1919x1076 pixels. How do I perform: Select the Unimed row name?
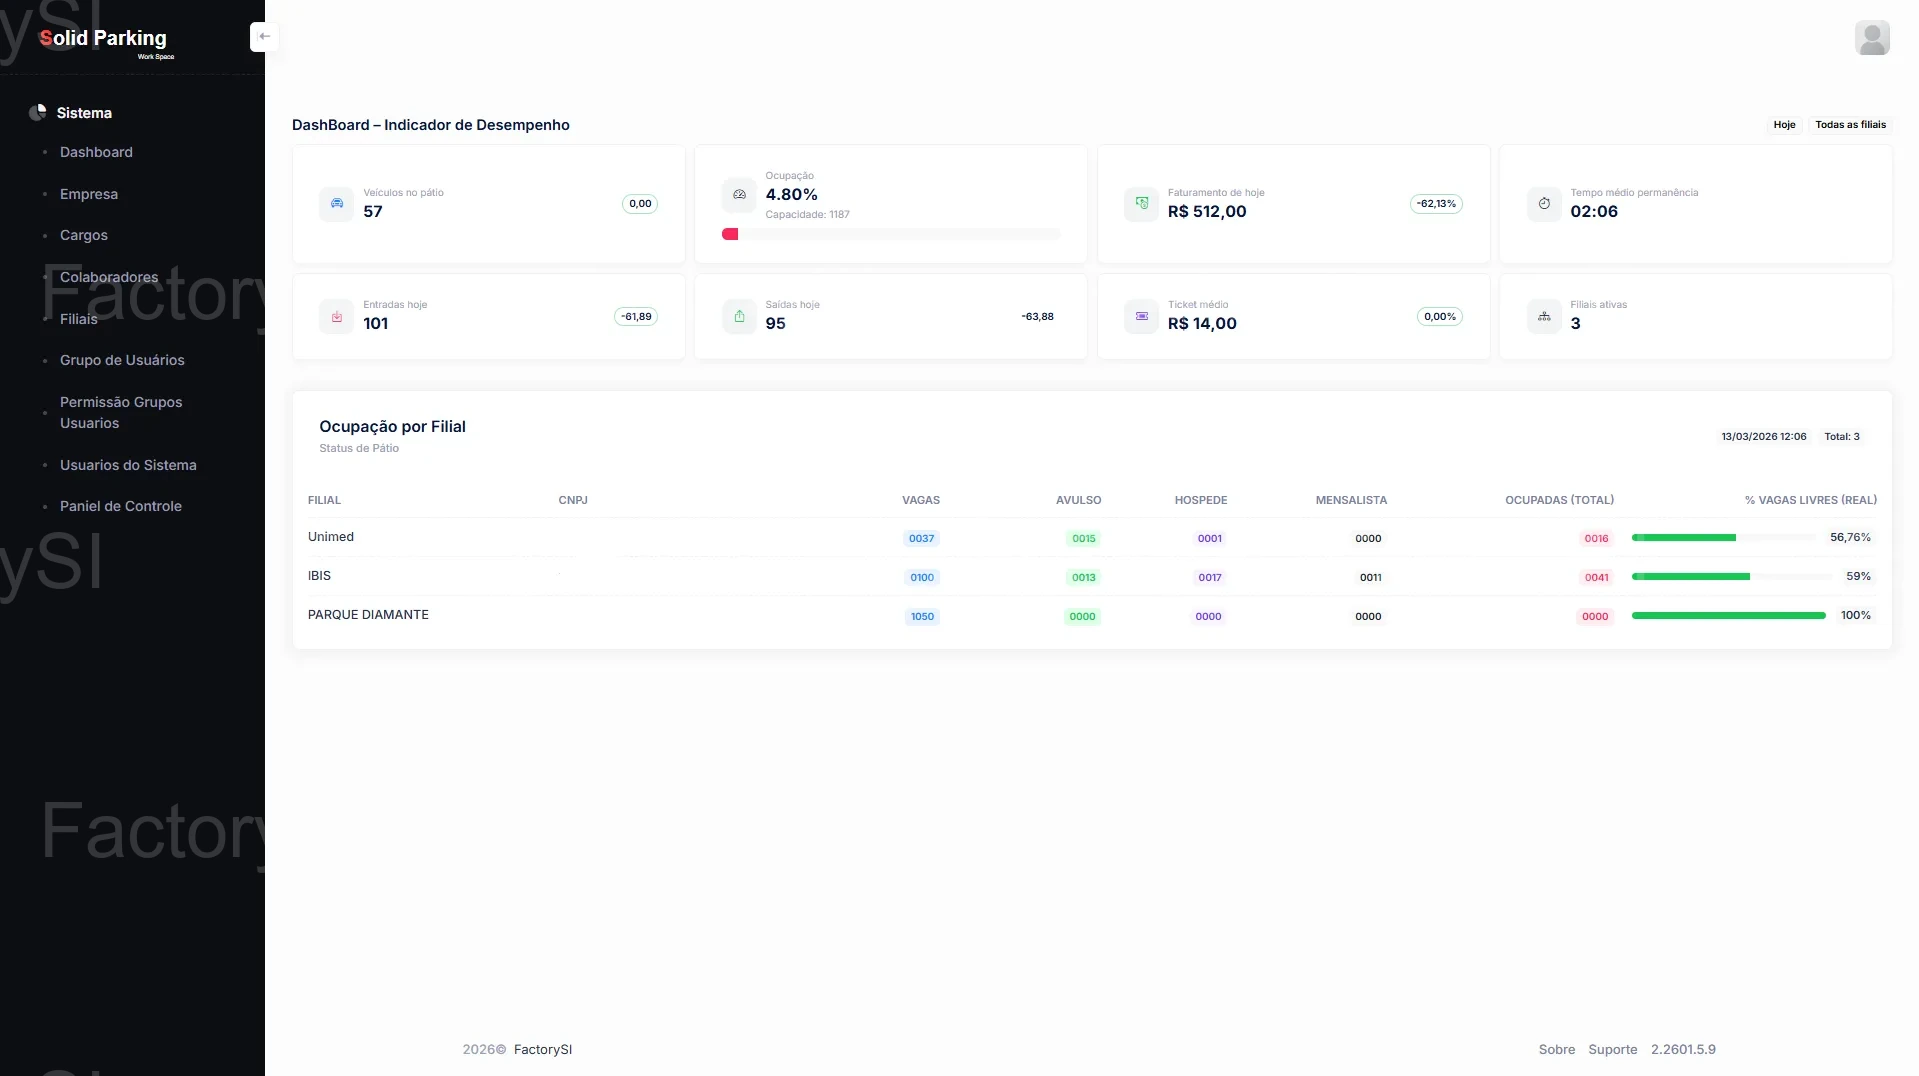(331, 537)
